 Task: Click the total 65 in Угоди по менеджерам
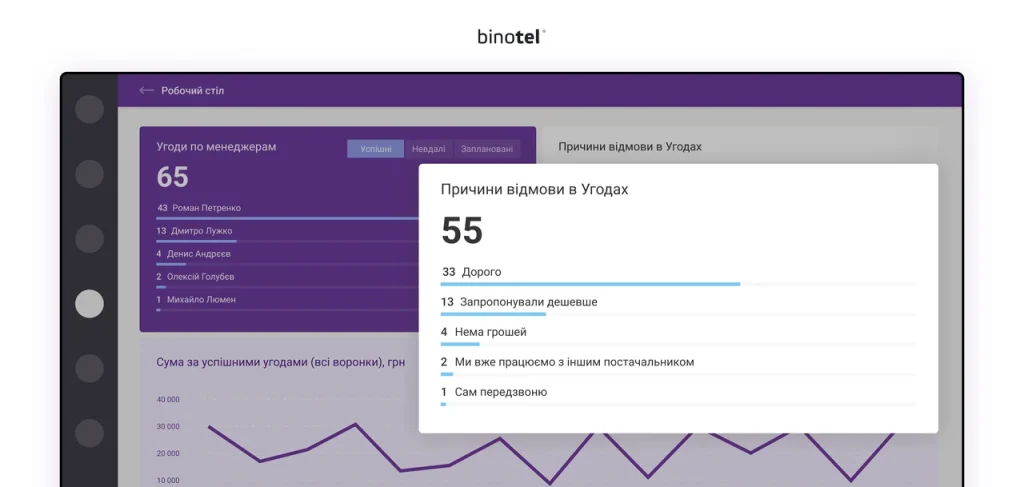[x=172, y=177]
